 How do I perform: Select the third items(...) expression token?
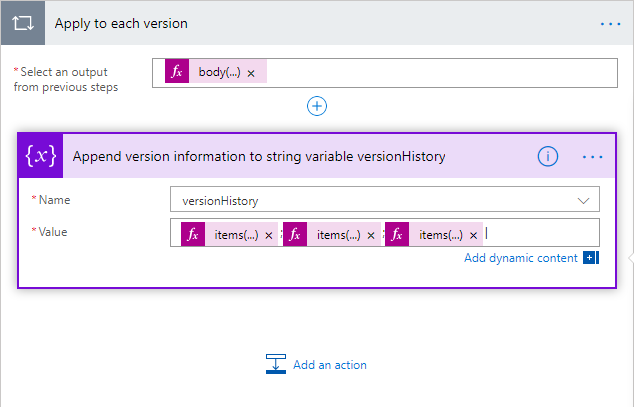[x=440, y=235]
